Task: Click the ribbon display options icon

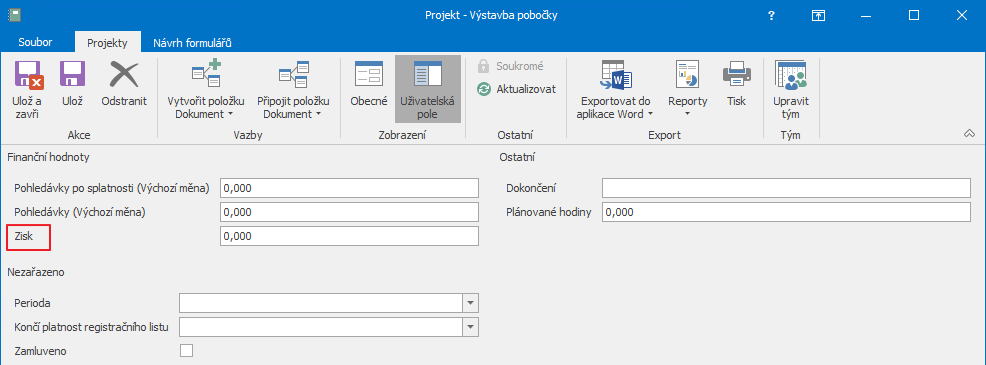Action: 818,16
